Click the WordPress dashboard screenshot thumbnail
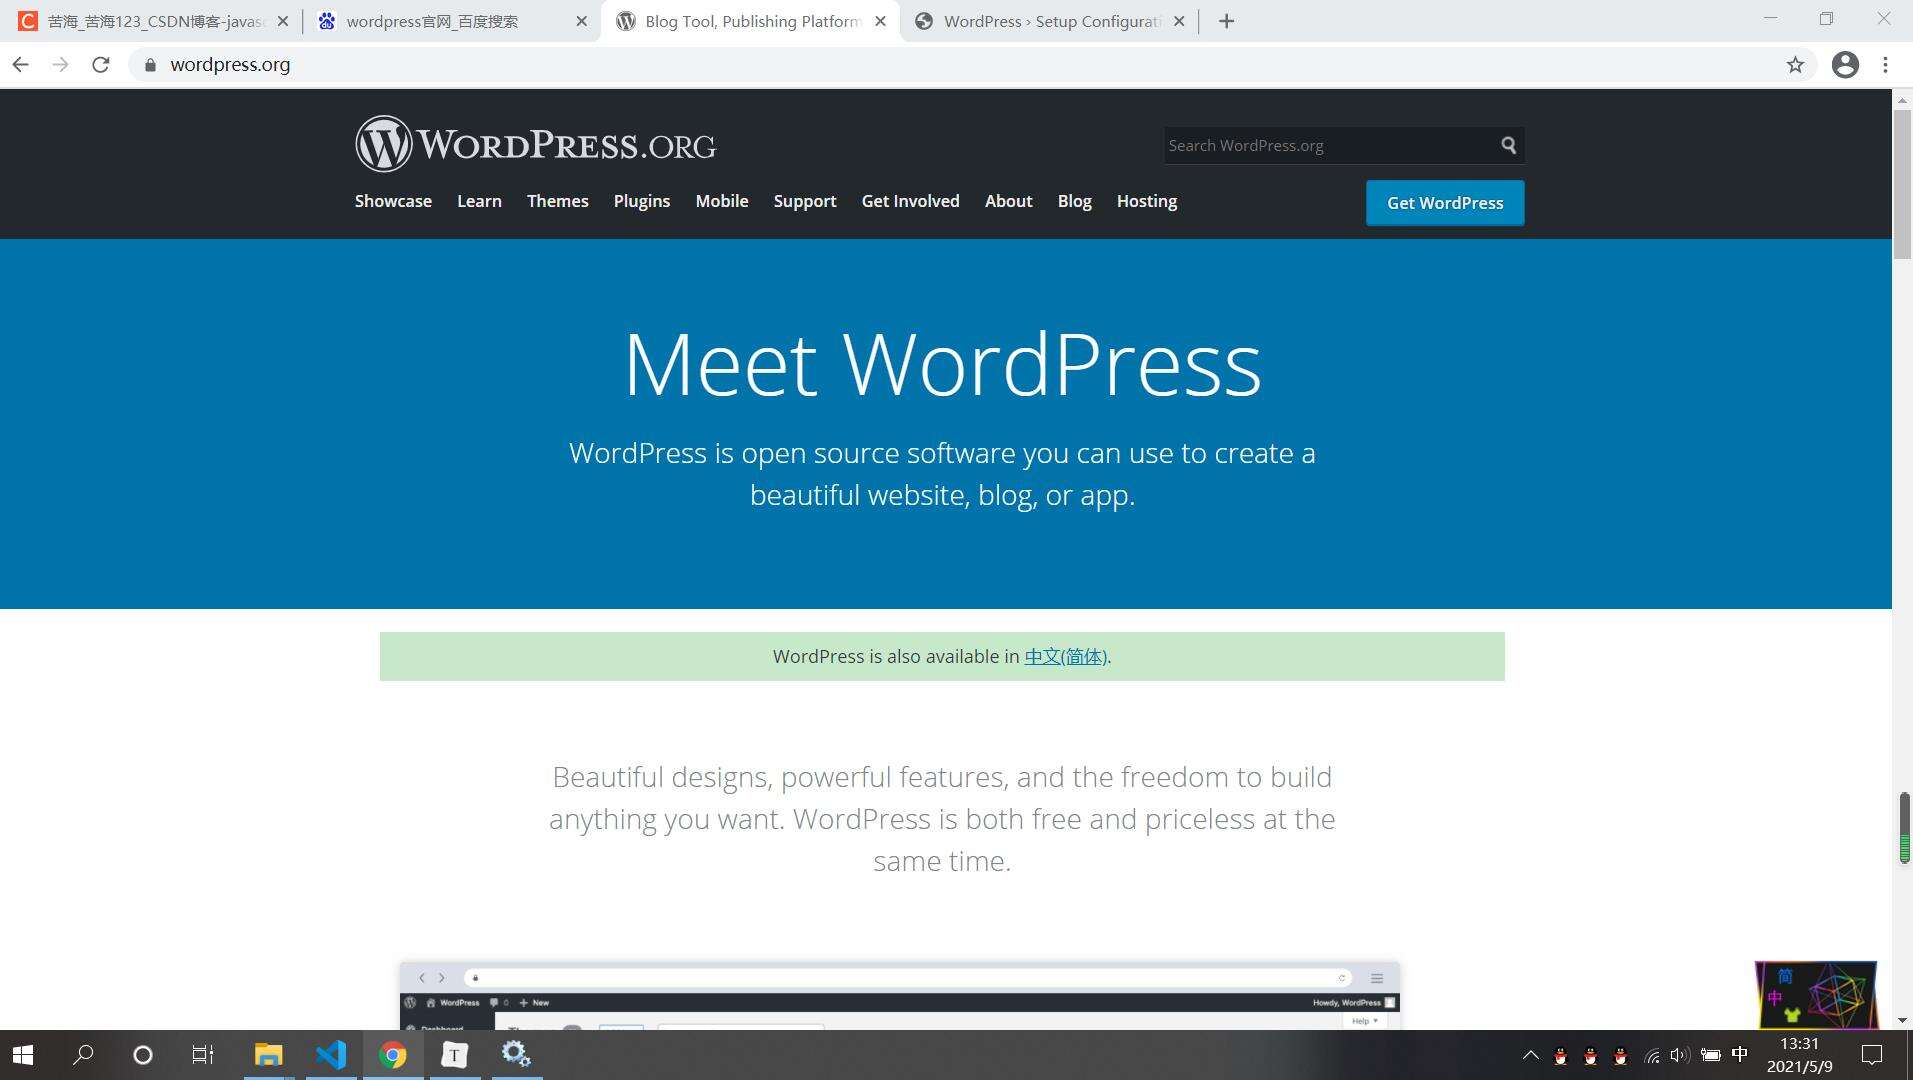This screenshot has height=1080, width=1913. (x=899, y=996)
